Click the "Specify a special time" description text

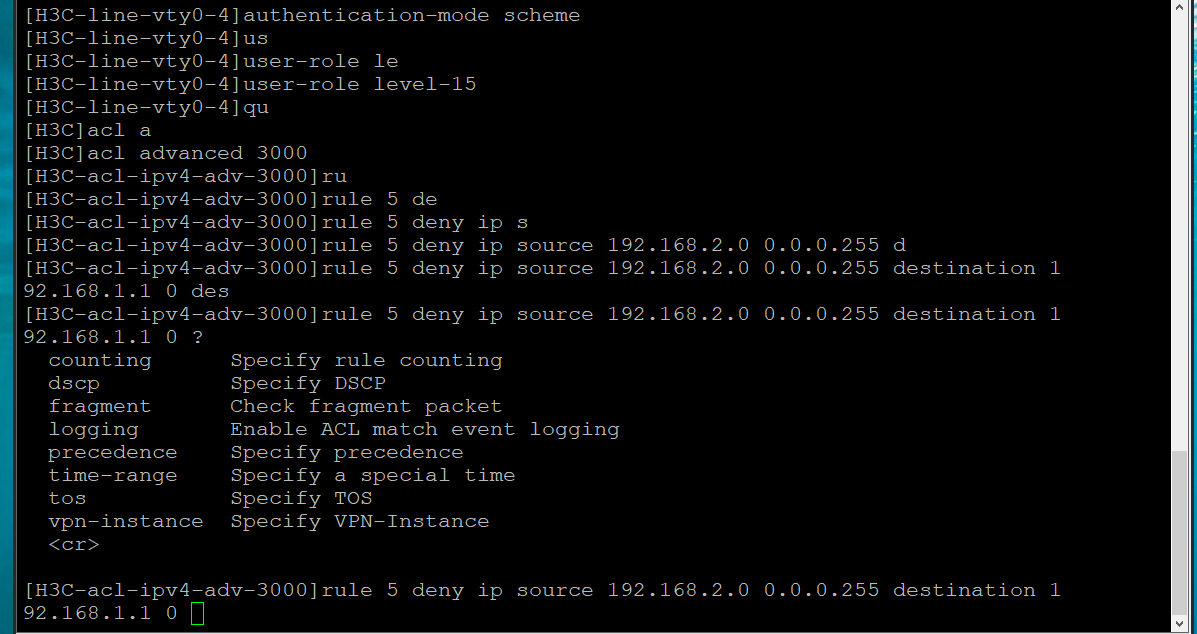click(373, 475)
